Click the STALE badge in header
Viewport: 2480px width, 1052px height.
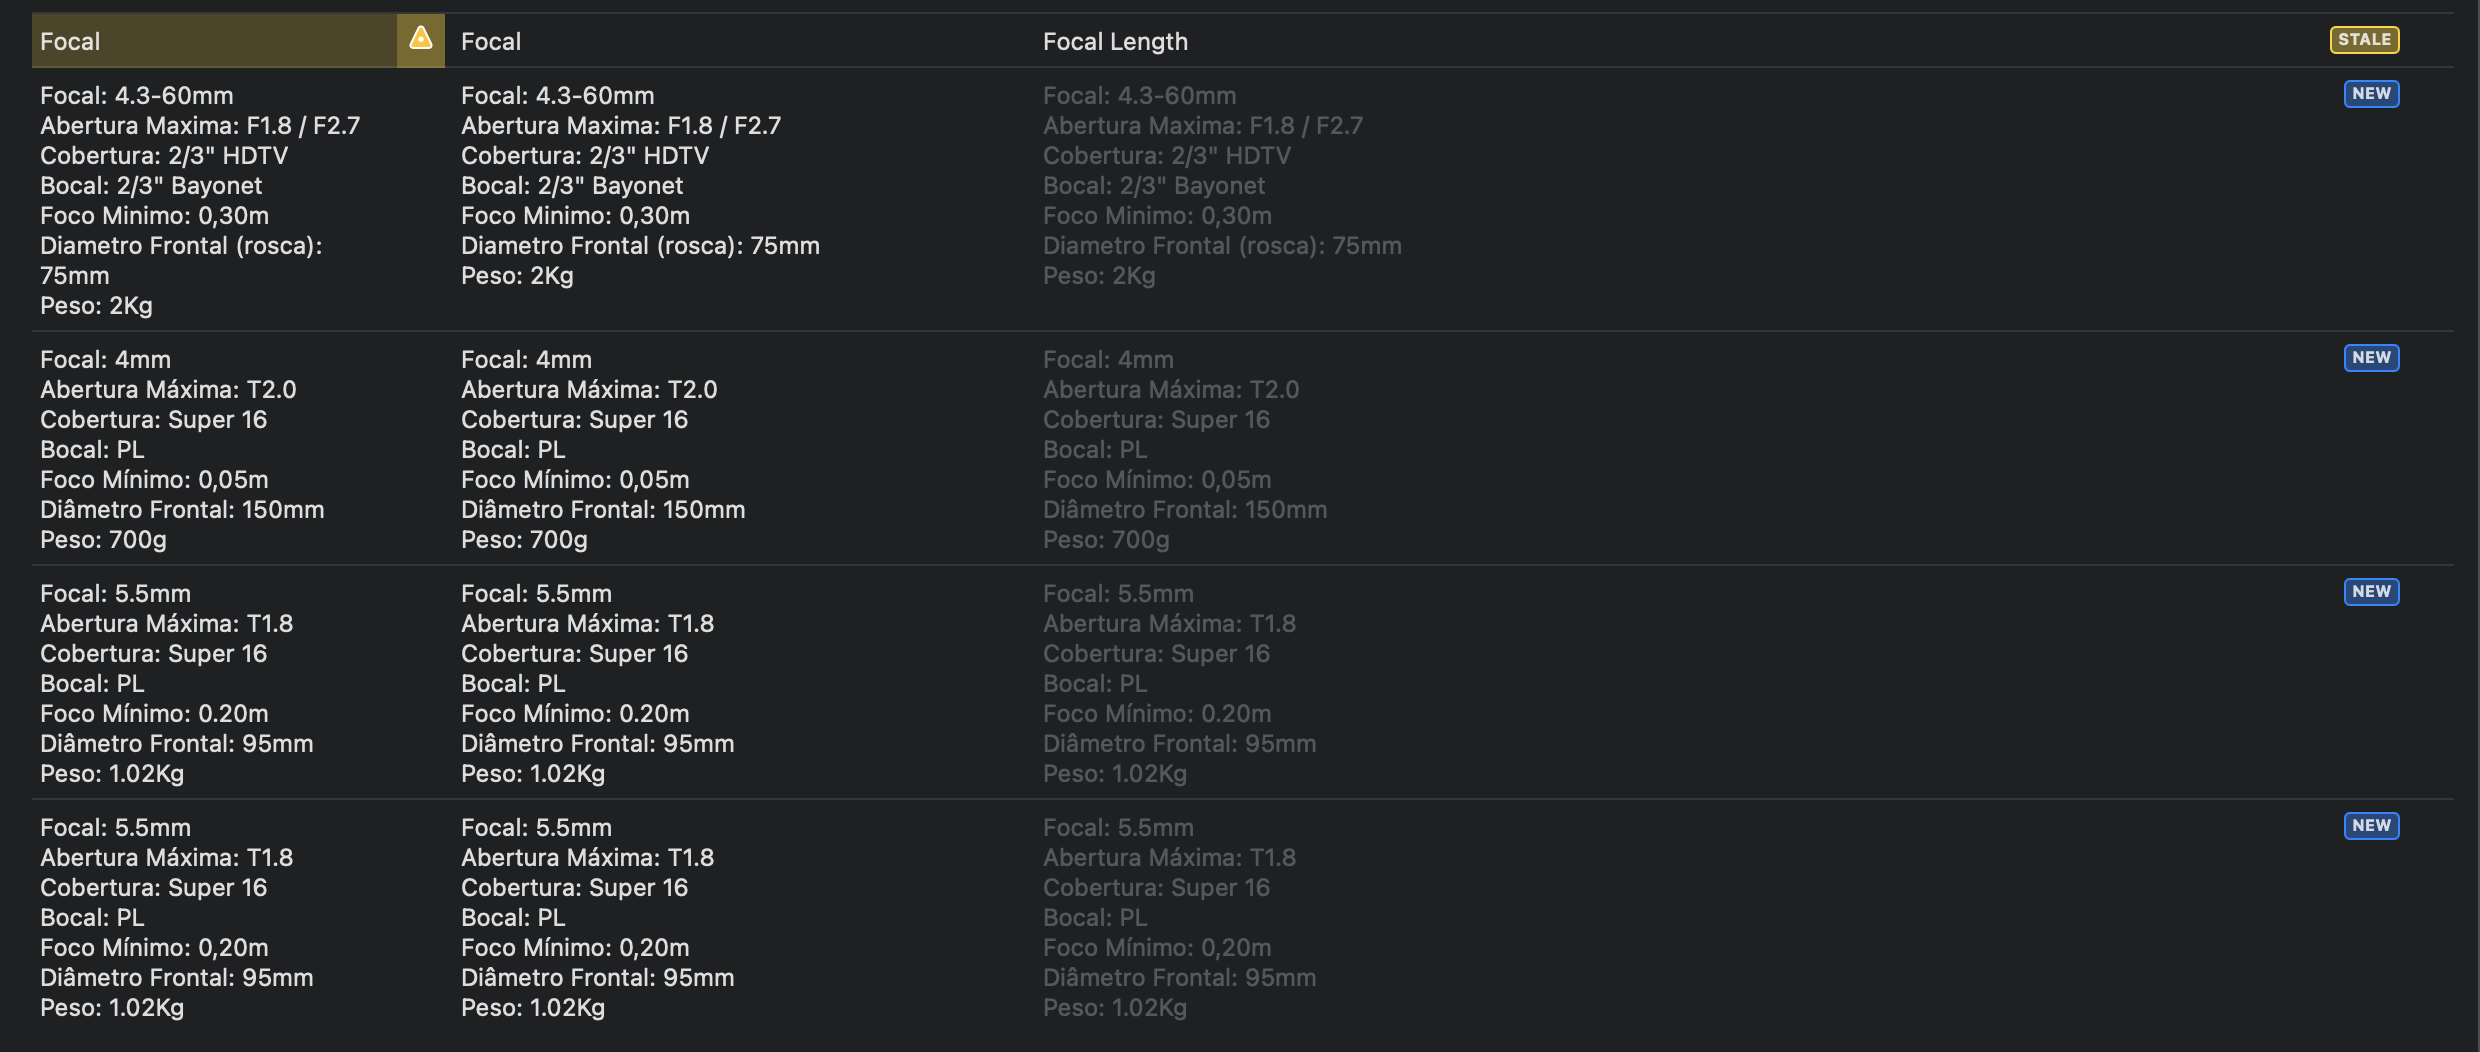pyautogui.click(x=2364, y=40)
